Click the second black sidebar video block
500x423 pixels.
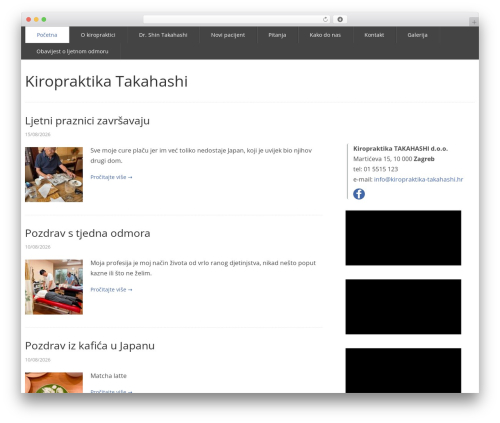click(403, 307)
